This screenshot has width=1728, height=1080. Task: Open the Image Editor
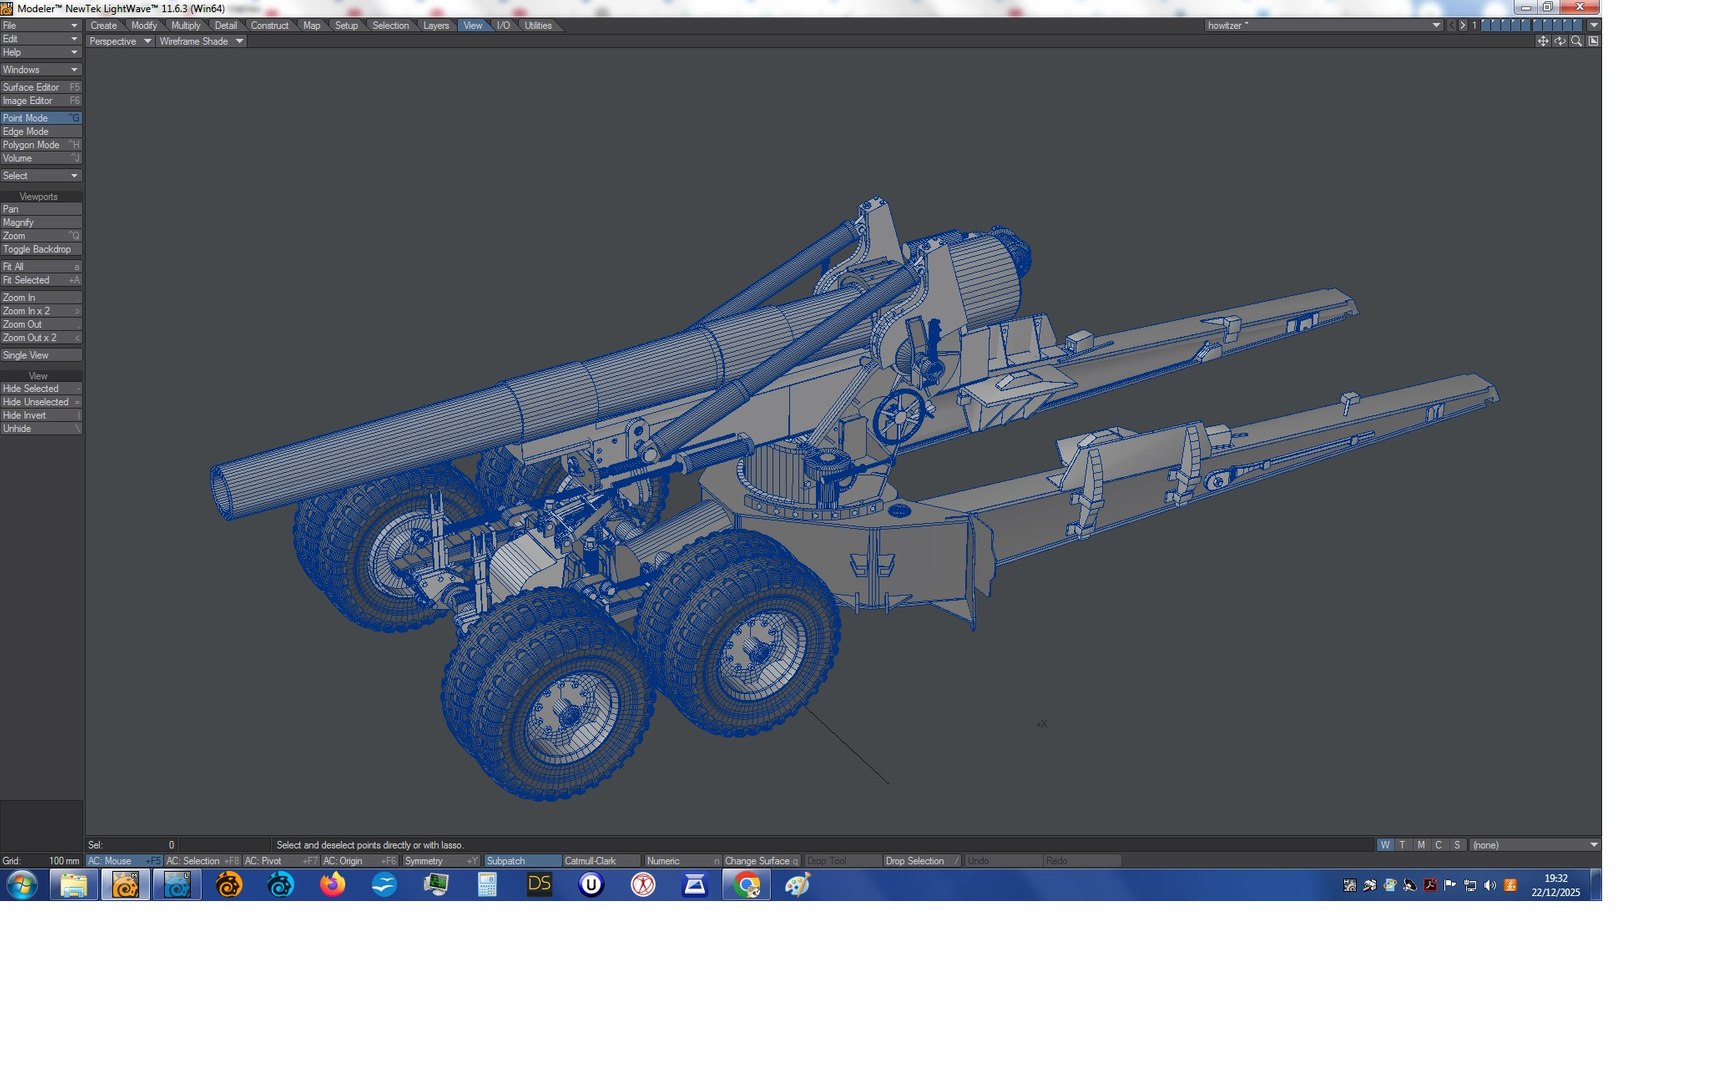click(41, 101)
